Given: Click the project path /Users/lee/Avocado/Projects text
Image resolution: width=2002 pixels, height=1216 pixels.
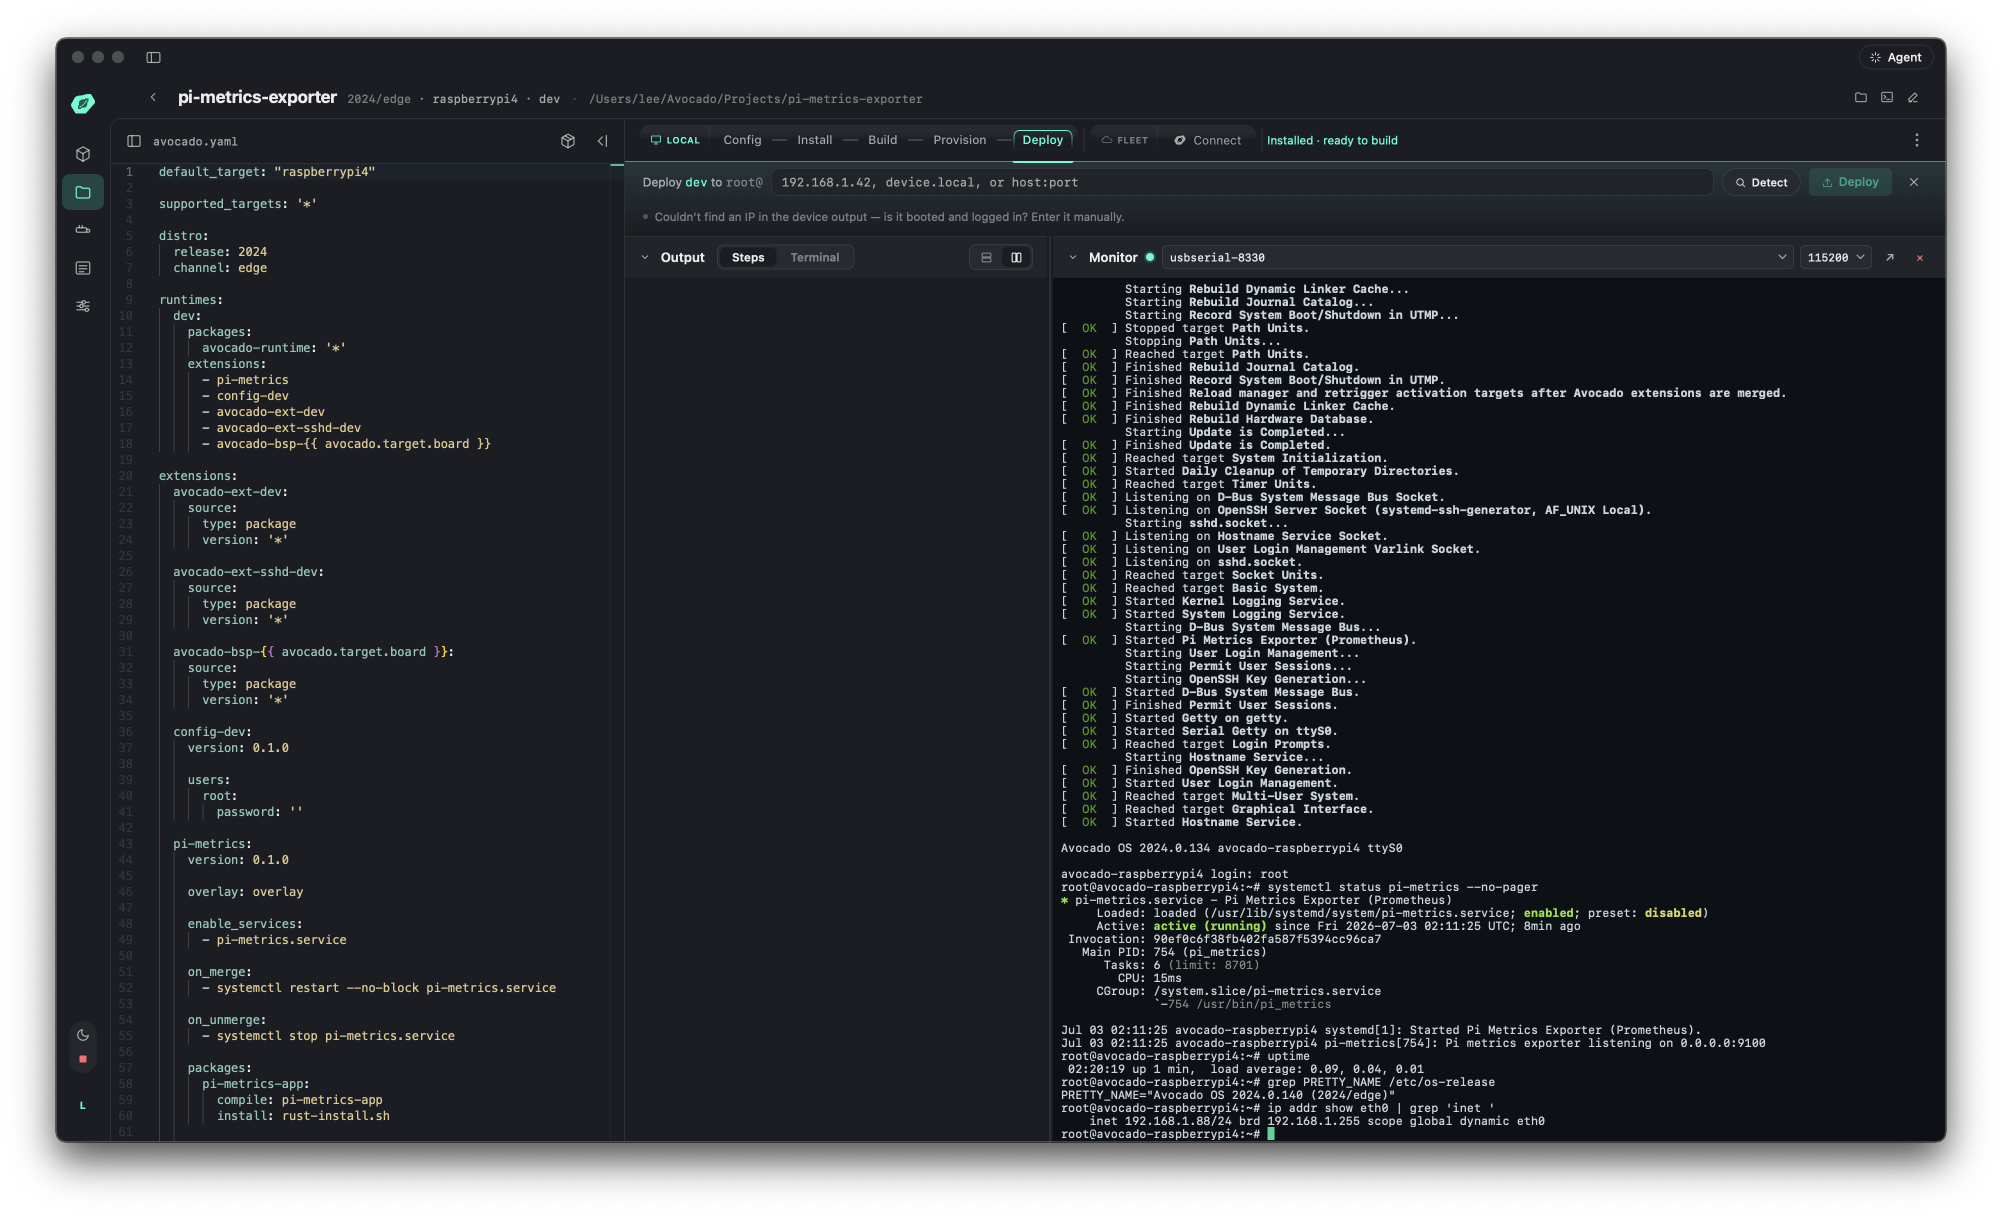Looking at the screenshot, I should coord(756,99).
